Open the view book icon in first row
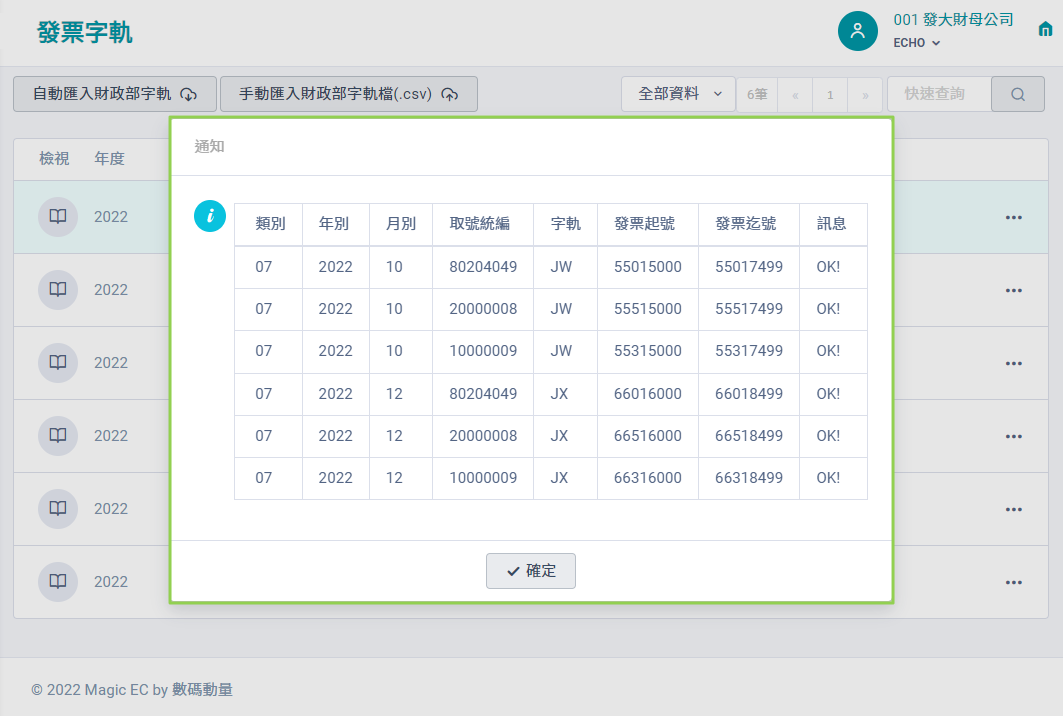 (x=58, y=217)
